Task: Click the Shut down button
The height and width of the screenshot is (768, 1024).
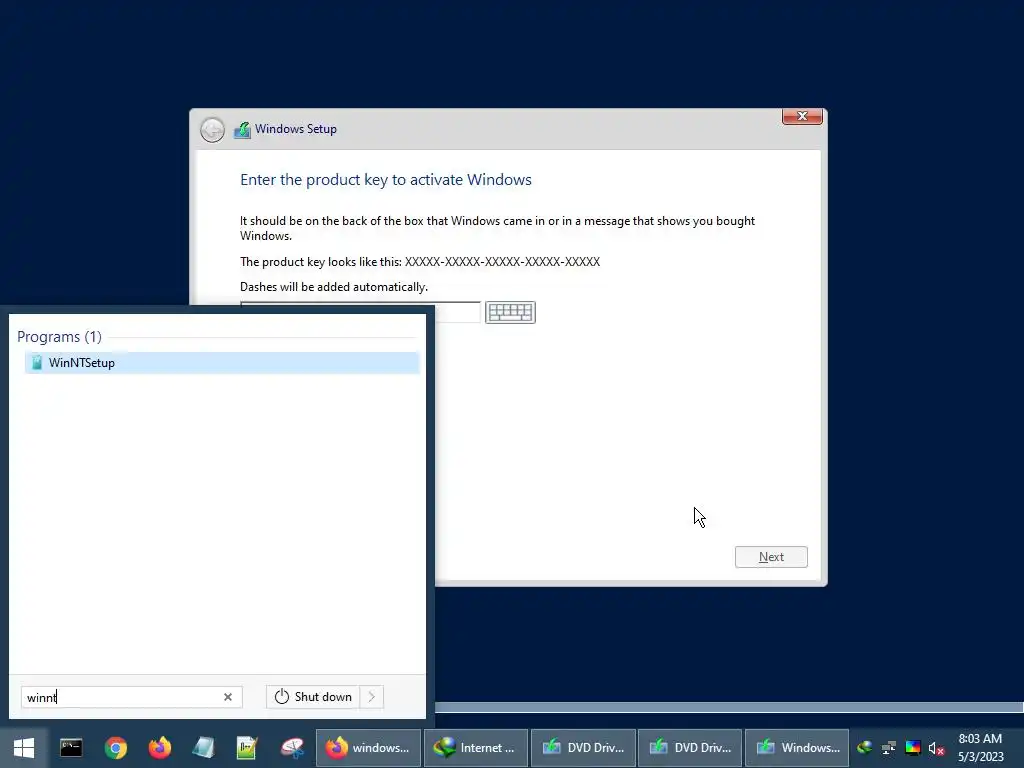Action: coord(313,697)
